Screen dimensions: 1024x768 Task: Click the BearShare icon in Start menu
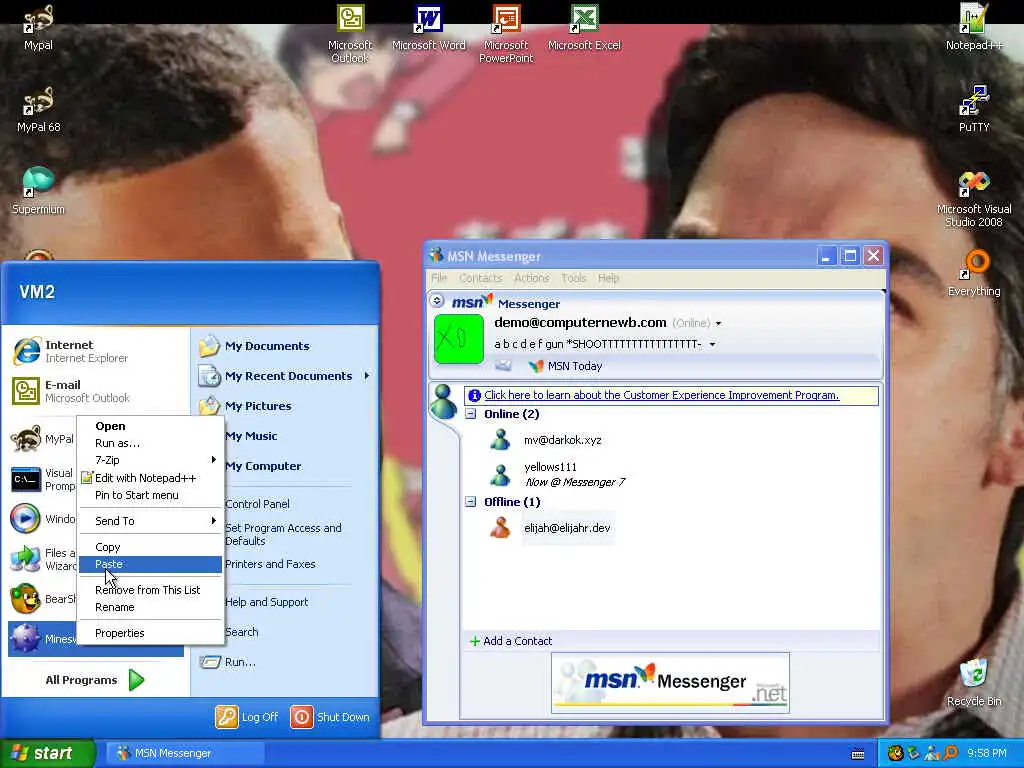coord(25,598)
